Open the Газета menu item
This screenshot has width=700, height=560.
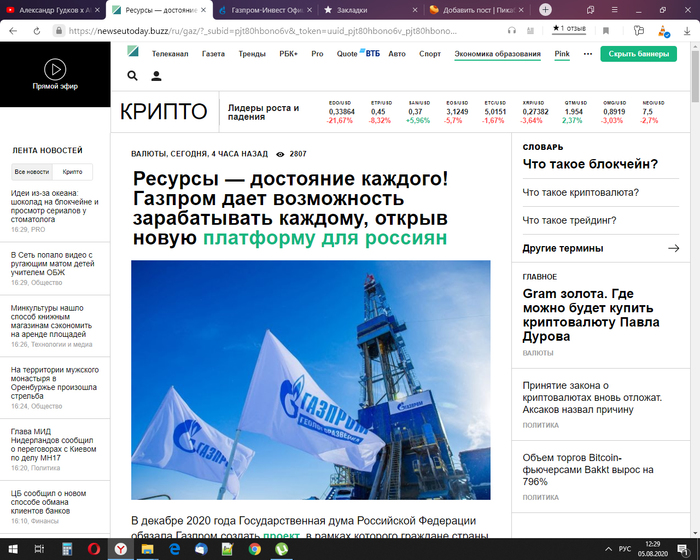[x=213, y=54]
